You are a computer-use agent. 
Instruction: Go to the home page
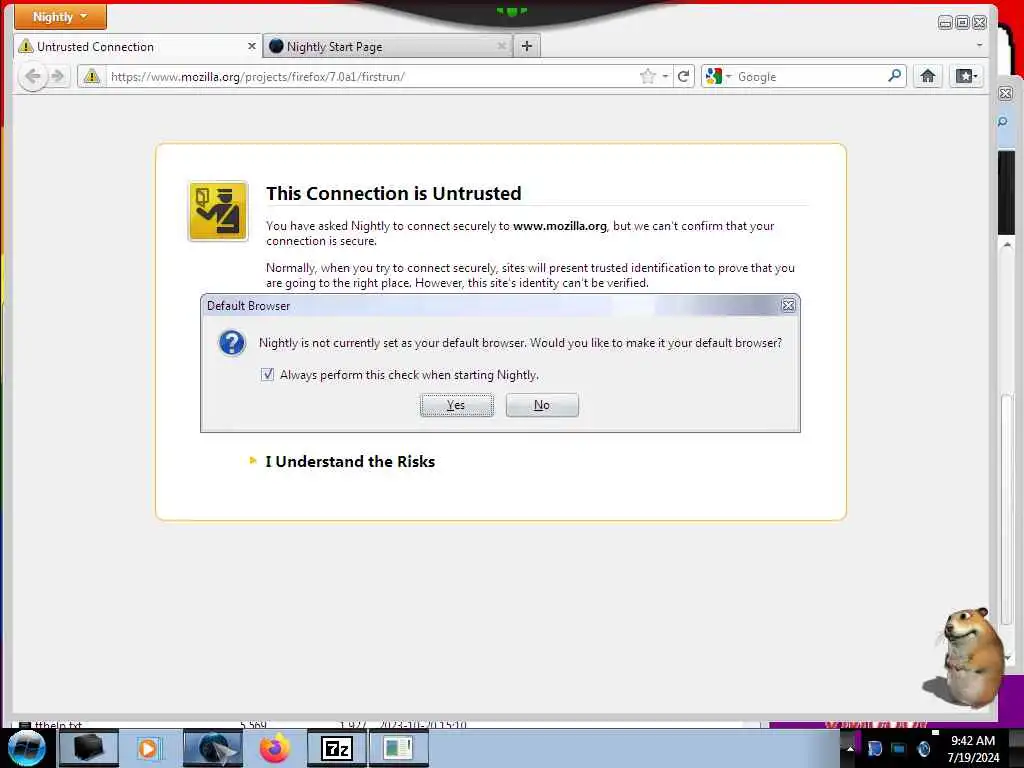(927, 76)
